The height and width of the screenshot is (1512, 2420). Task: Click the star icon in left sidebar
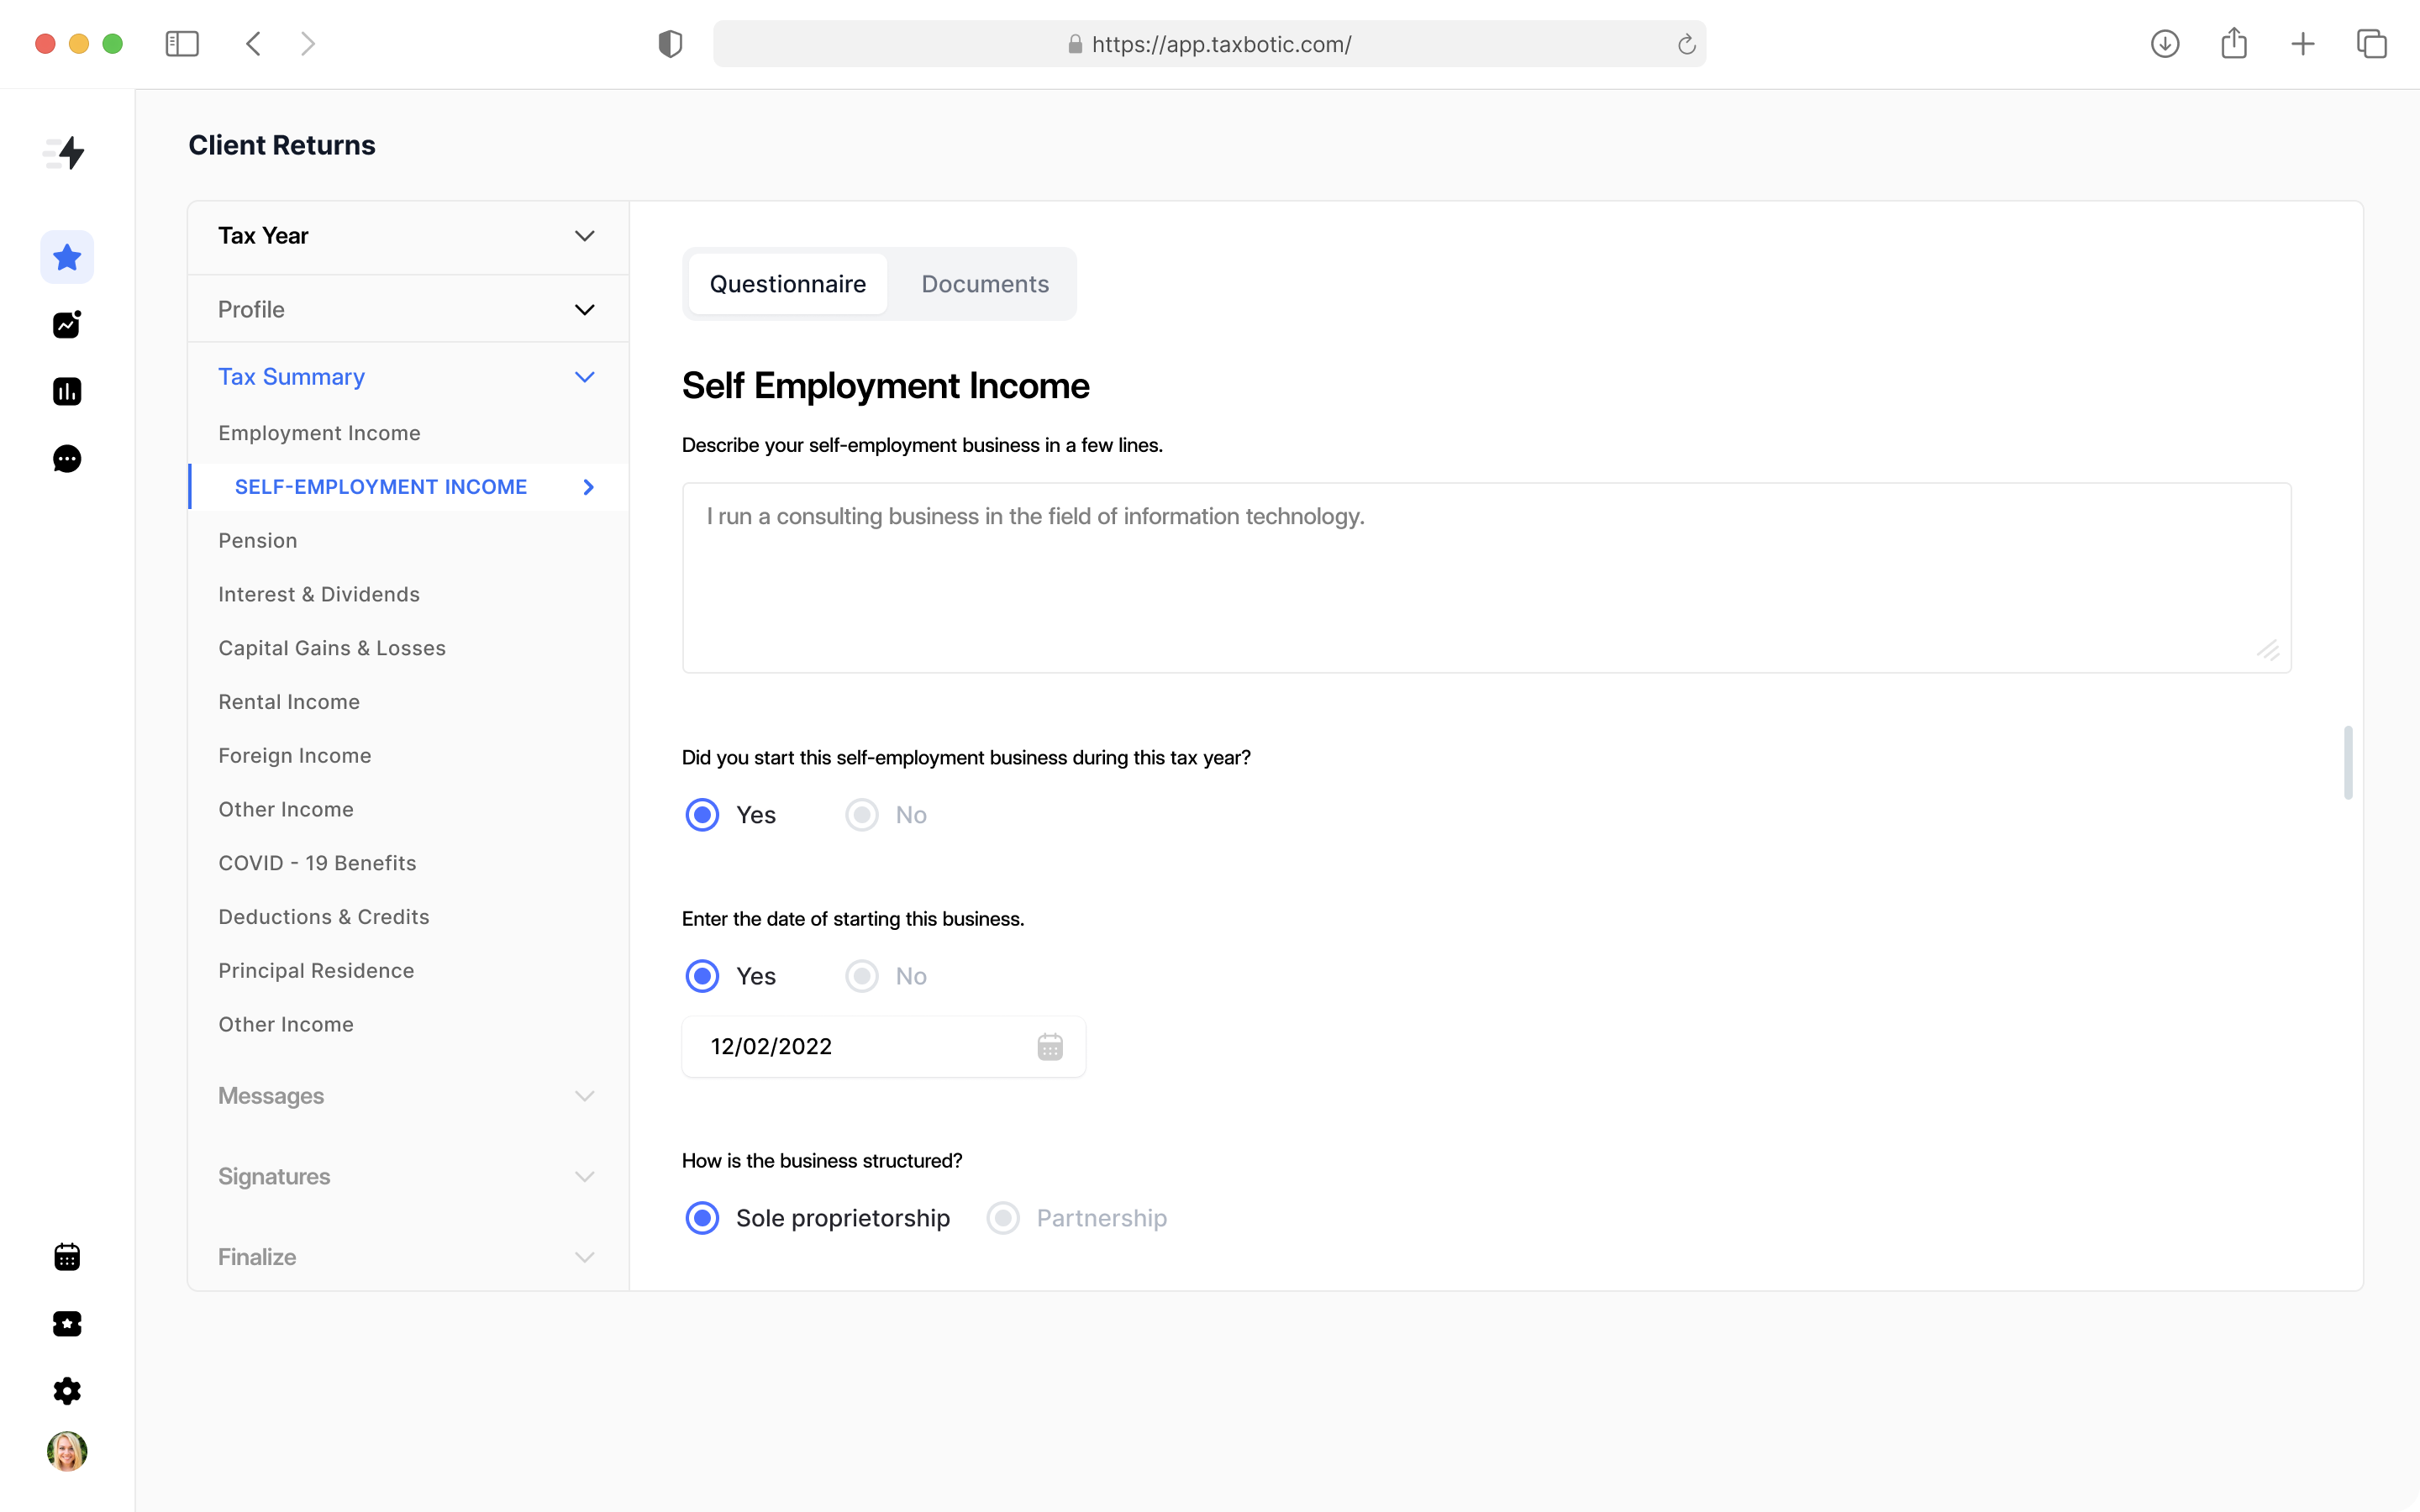[67, 257]
